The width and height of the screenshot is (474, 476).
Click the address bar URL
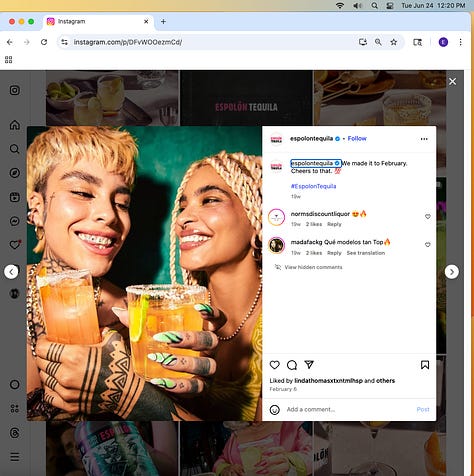(x=128, y=42)
